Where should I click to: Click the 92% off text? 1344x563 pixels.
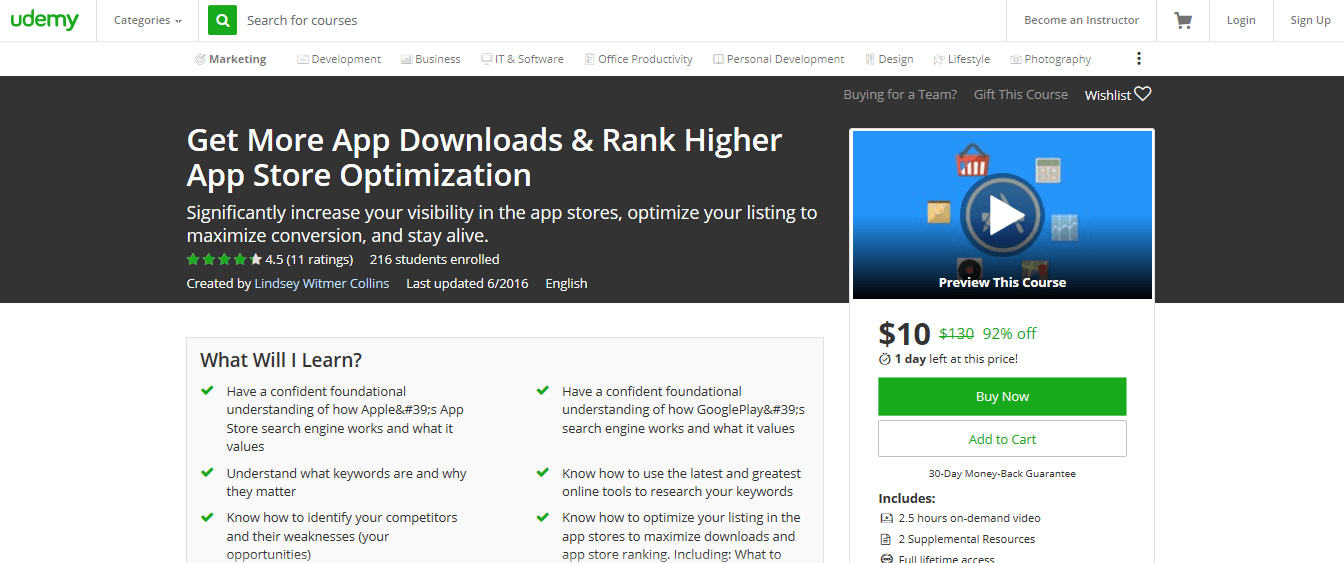tap(1009, 334)
